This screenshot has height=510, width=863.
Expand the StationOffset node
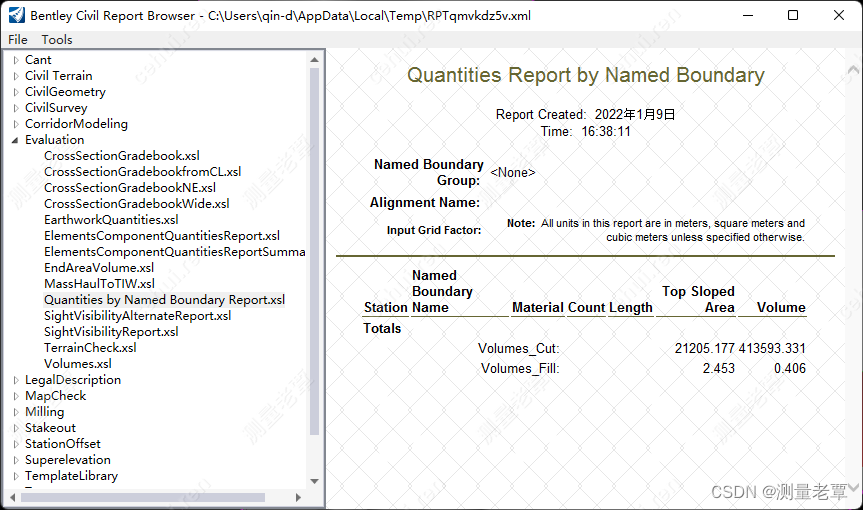[x=16, y=443]
